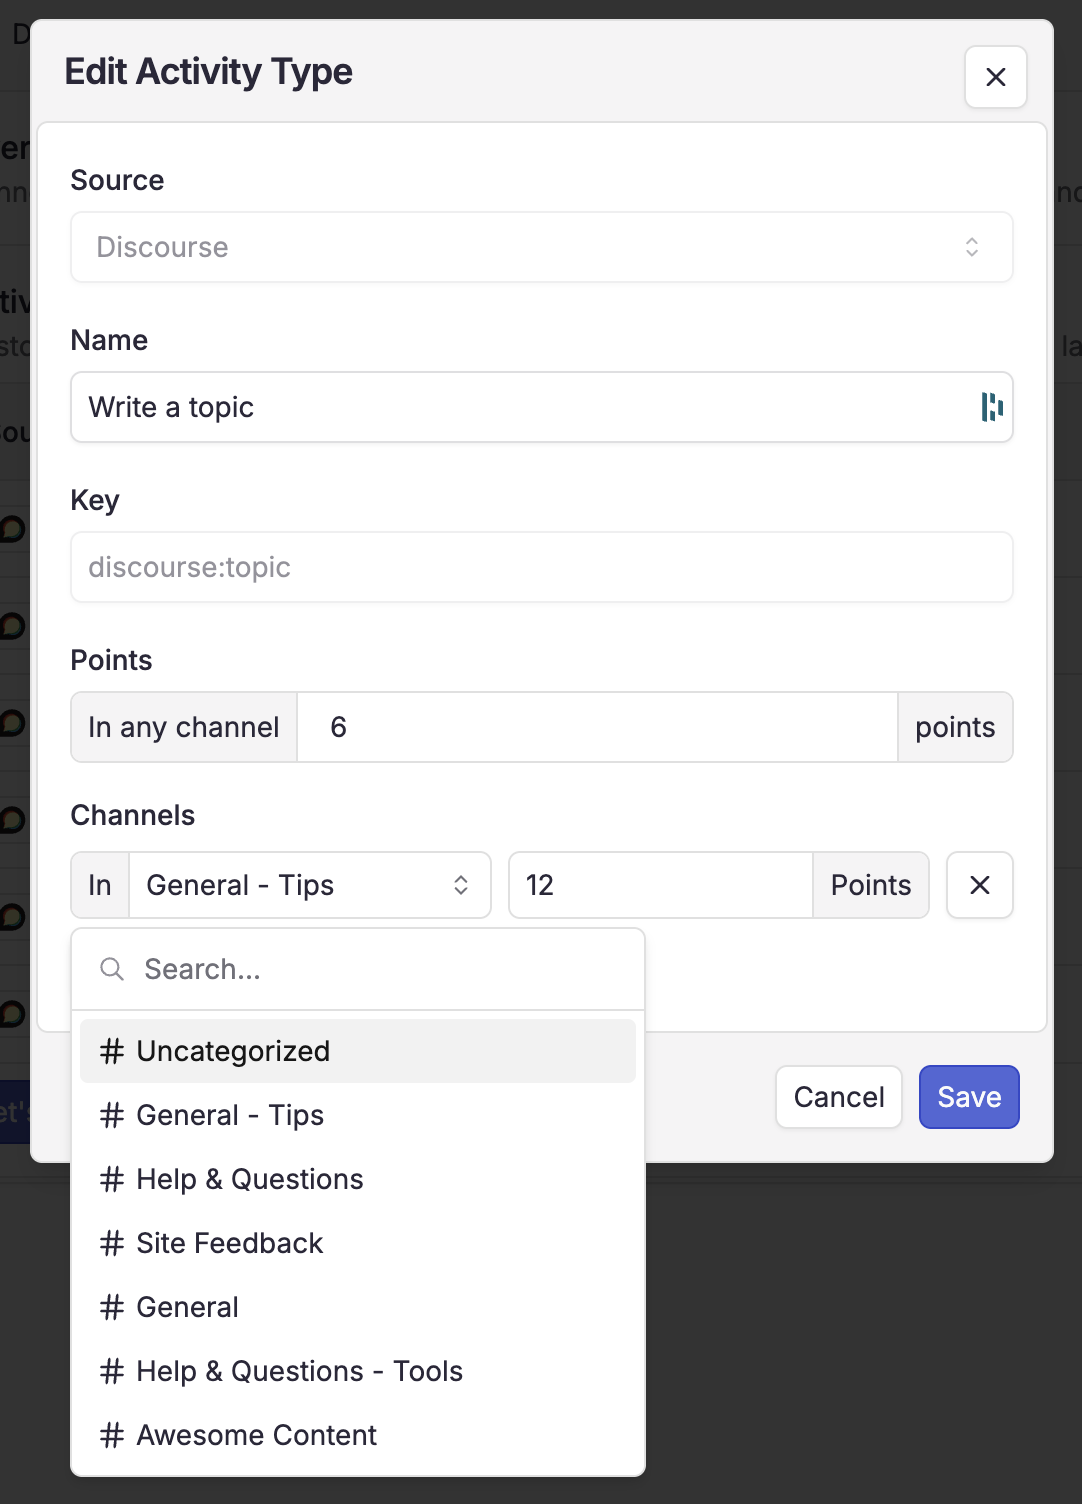Open the Source dropdown showing Discourse

coord(541,247)
